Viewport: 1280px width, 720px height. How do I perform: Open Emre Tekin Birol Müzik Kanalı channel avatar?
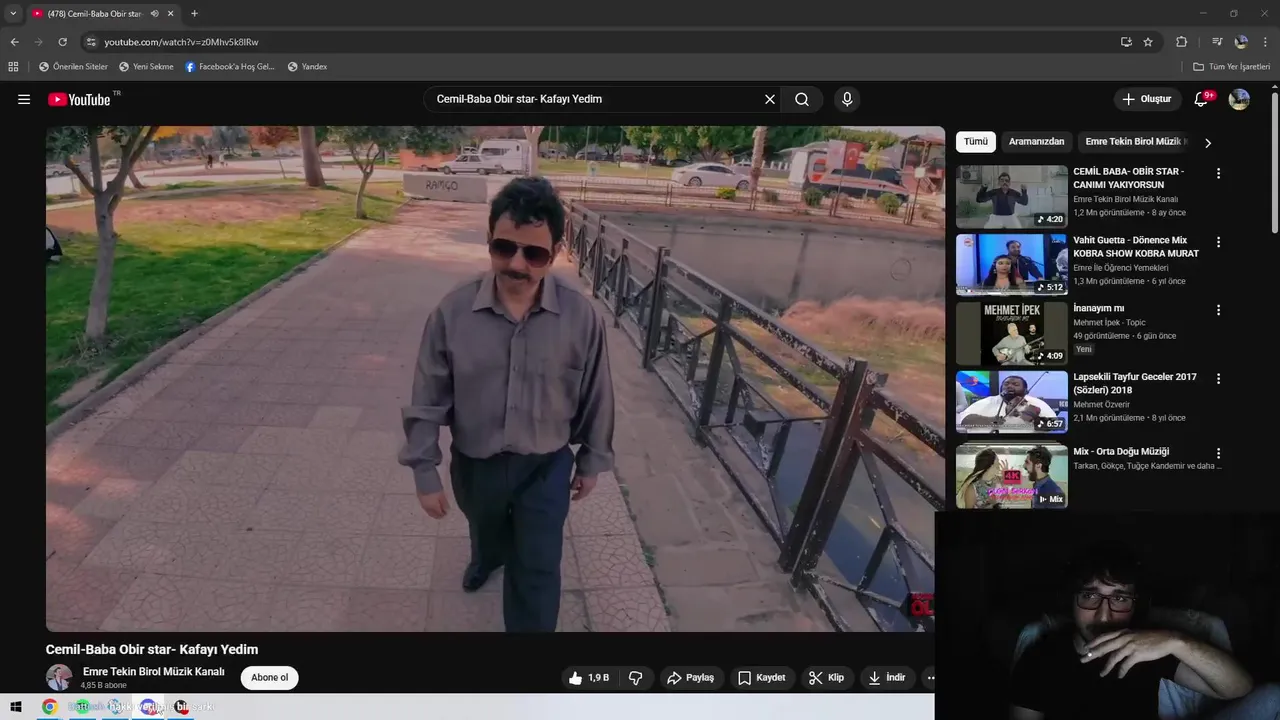(x=59, y=677)
